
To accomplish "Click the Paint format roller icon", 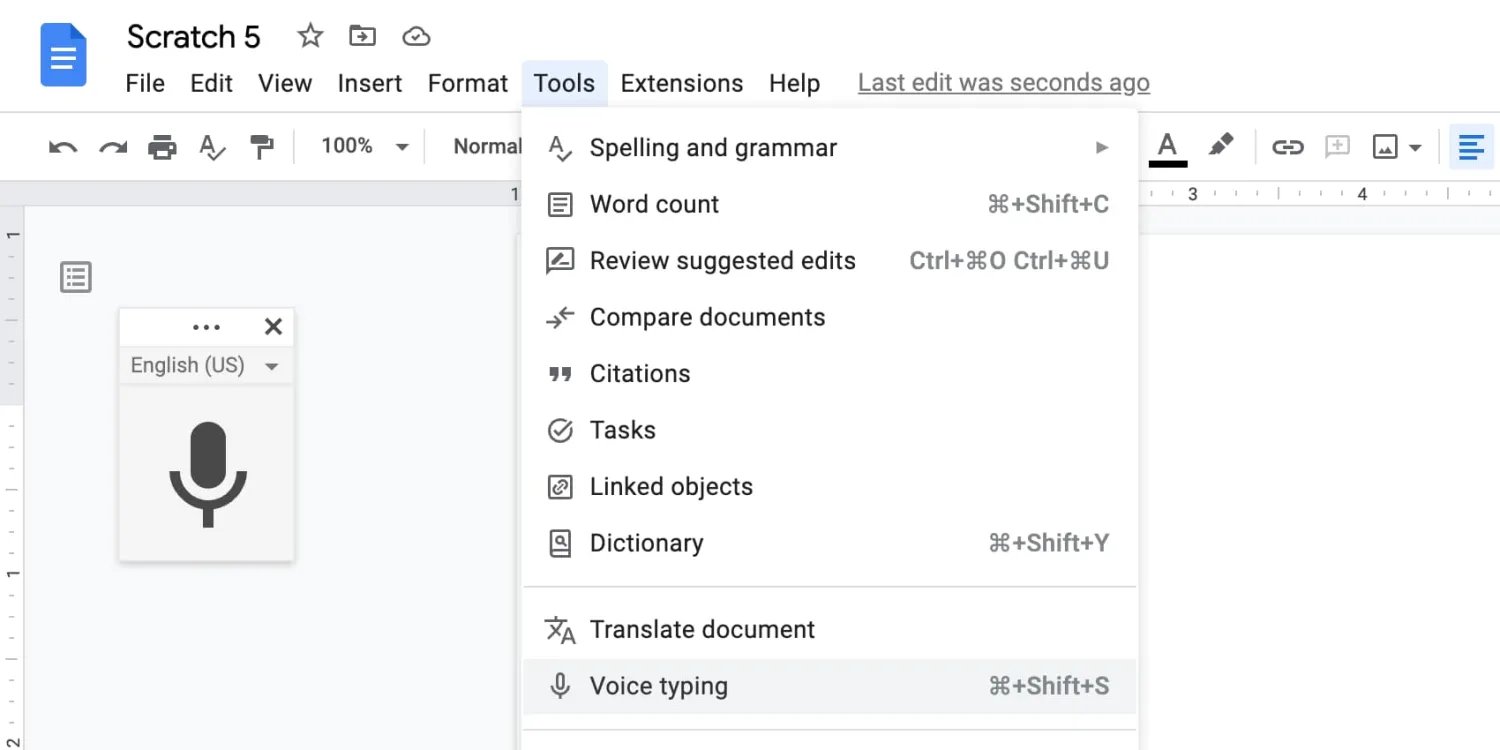I will [262, 148].
